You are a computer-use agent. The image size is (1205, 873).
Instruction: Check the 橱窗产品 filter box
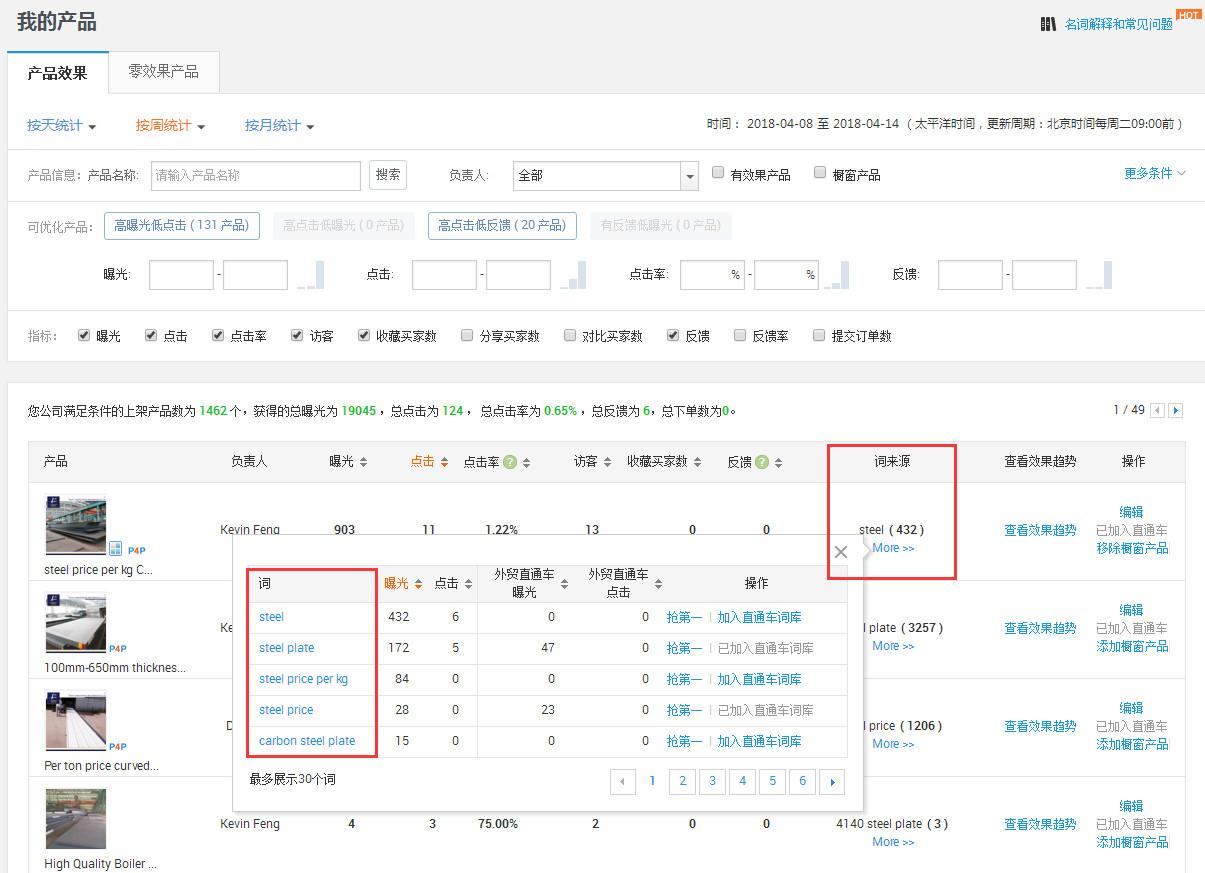820,172
